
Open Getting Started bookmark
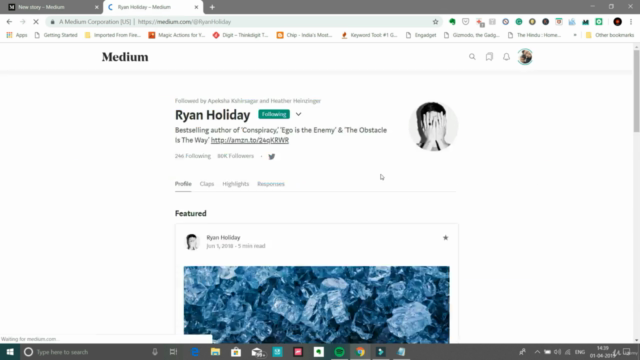click(56, 35)
